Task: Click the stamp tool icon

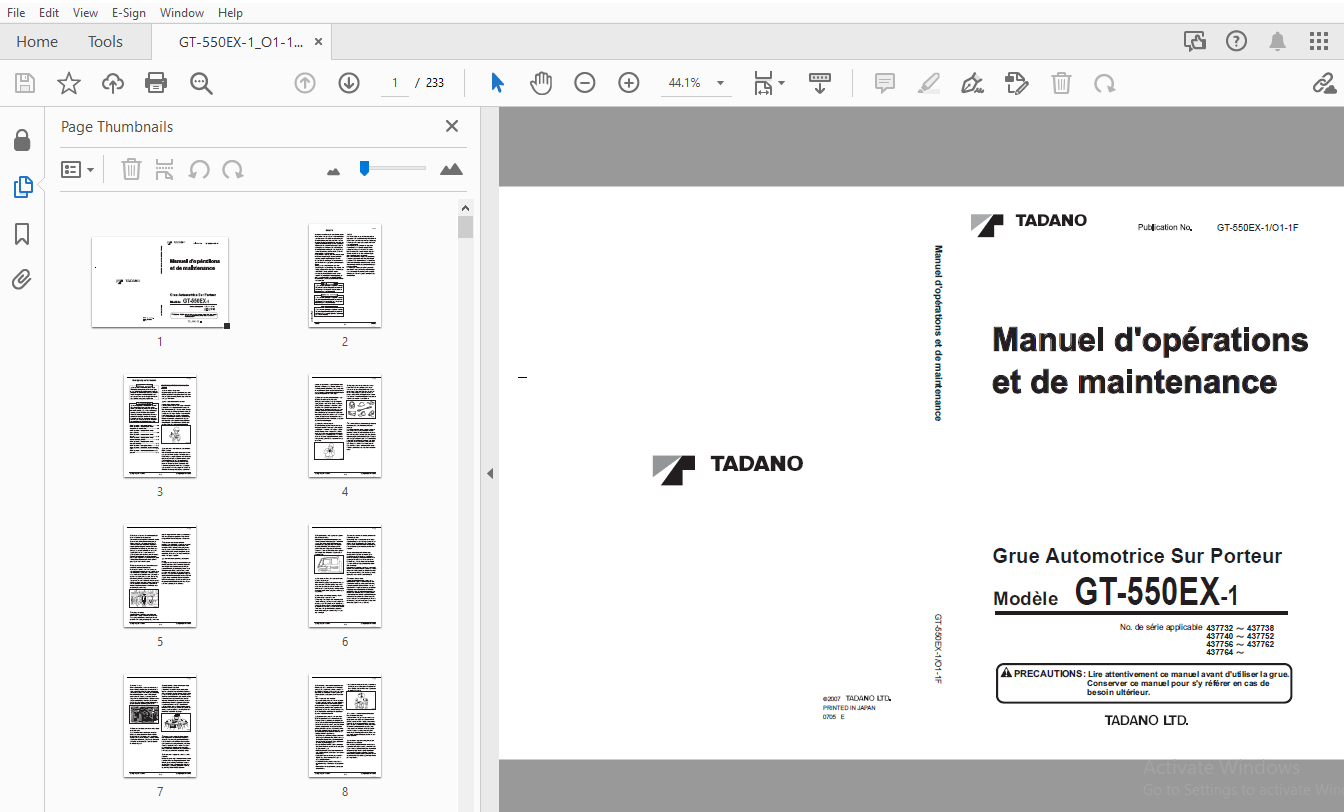Action: click(x=1017, y=83)
